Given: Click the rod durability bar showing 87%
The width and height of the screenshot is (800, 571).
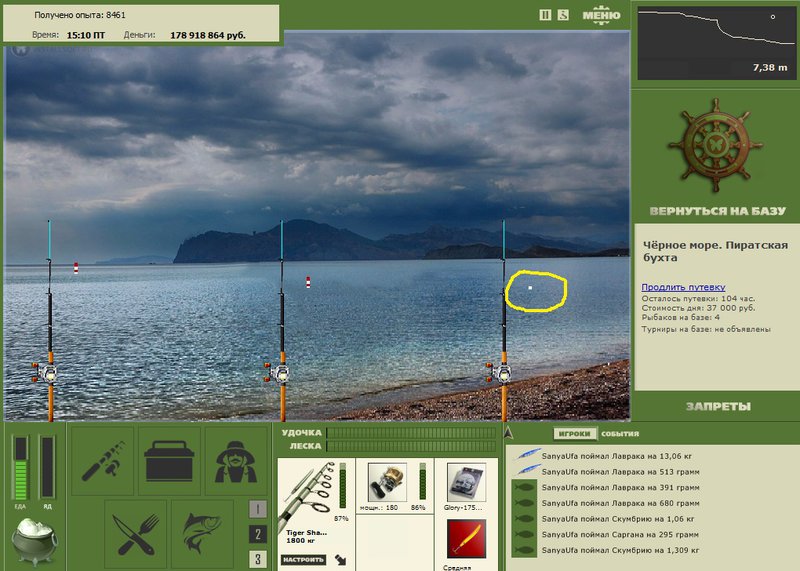Looking at the screenshot, I should [343, 486].
